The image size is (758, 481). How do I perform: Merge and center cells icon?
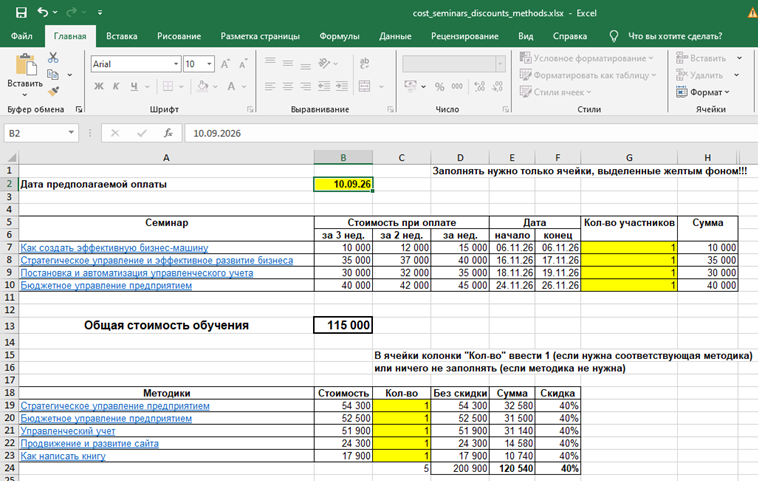[364, 87]
